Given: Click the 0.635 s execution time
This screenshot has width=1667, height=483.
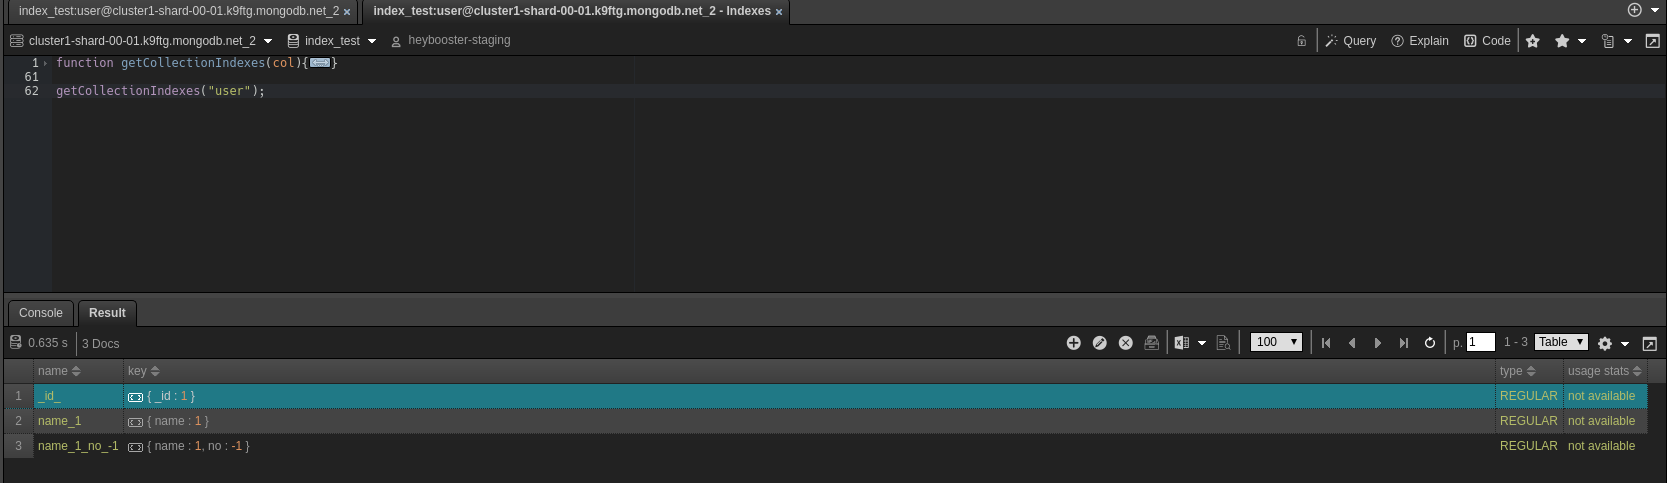Looking at the screenshot, I should pyautogui.click(x=48, y=343).
